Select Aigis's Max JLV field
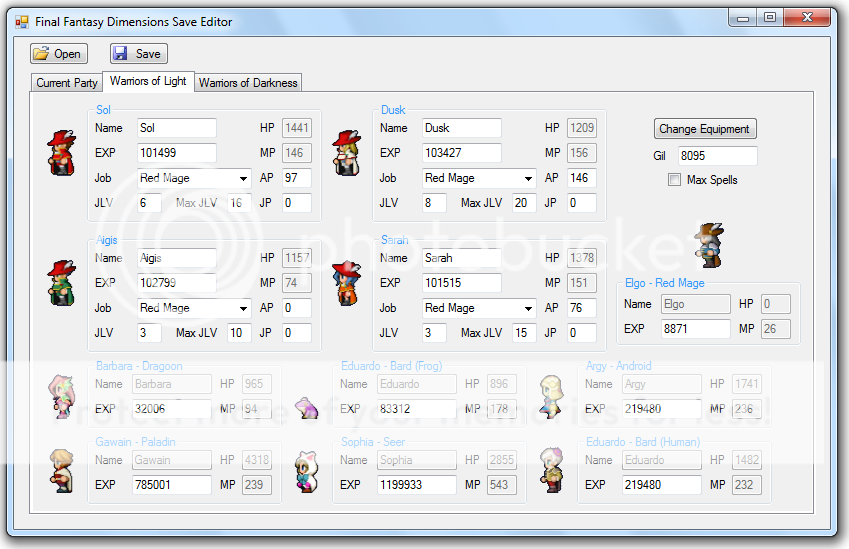 point(238,333)
